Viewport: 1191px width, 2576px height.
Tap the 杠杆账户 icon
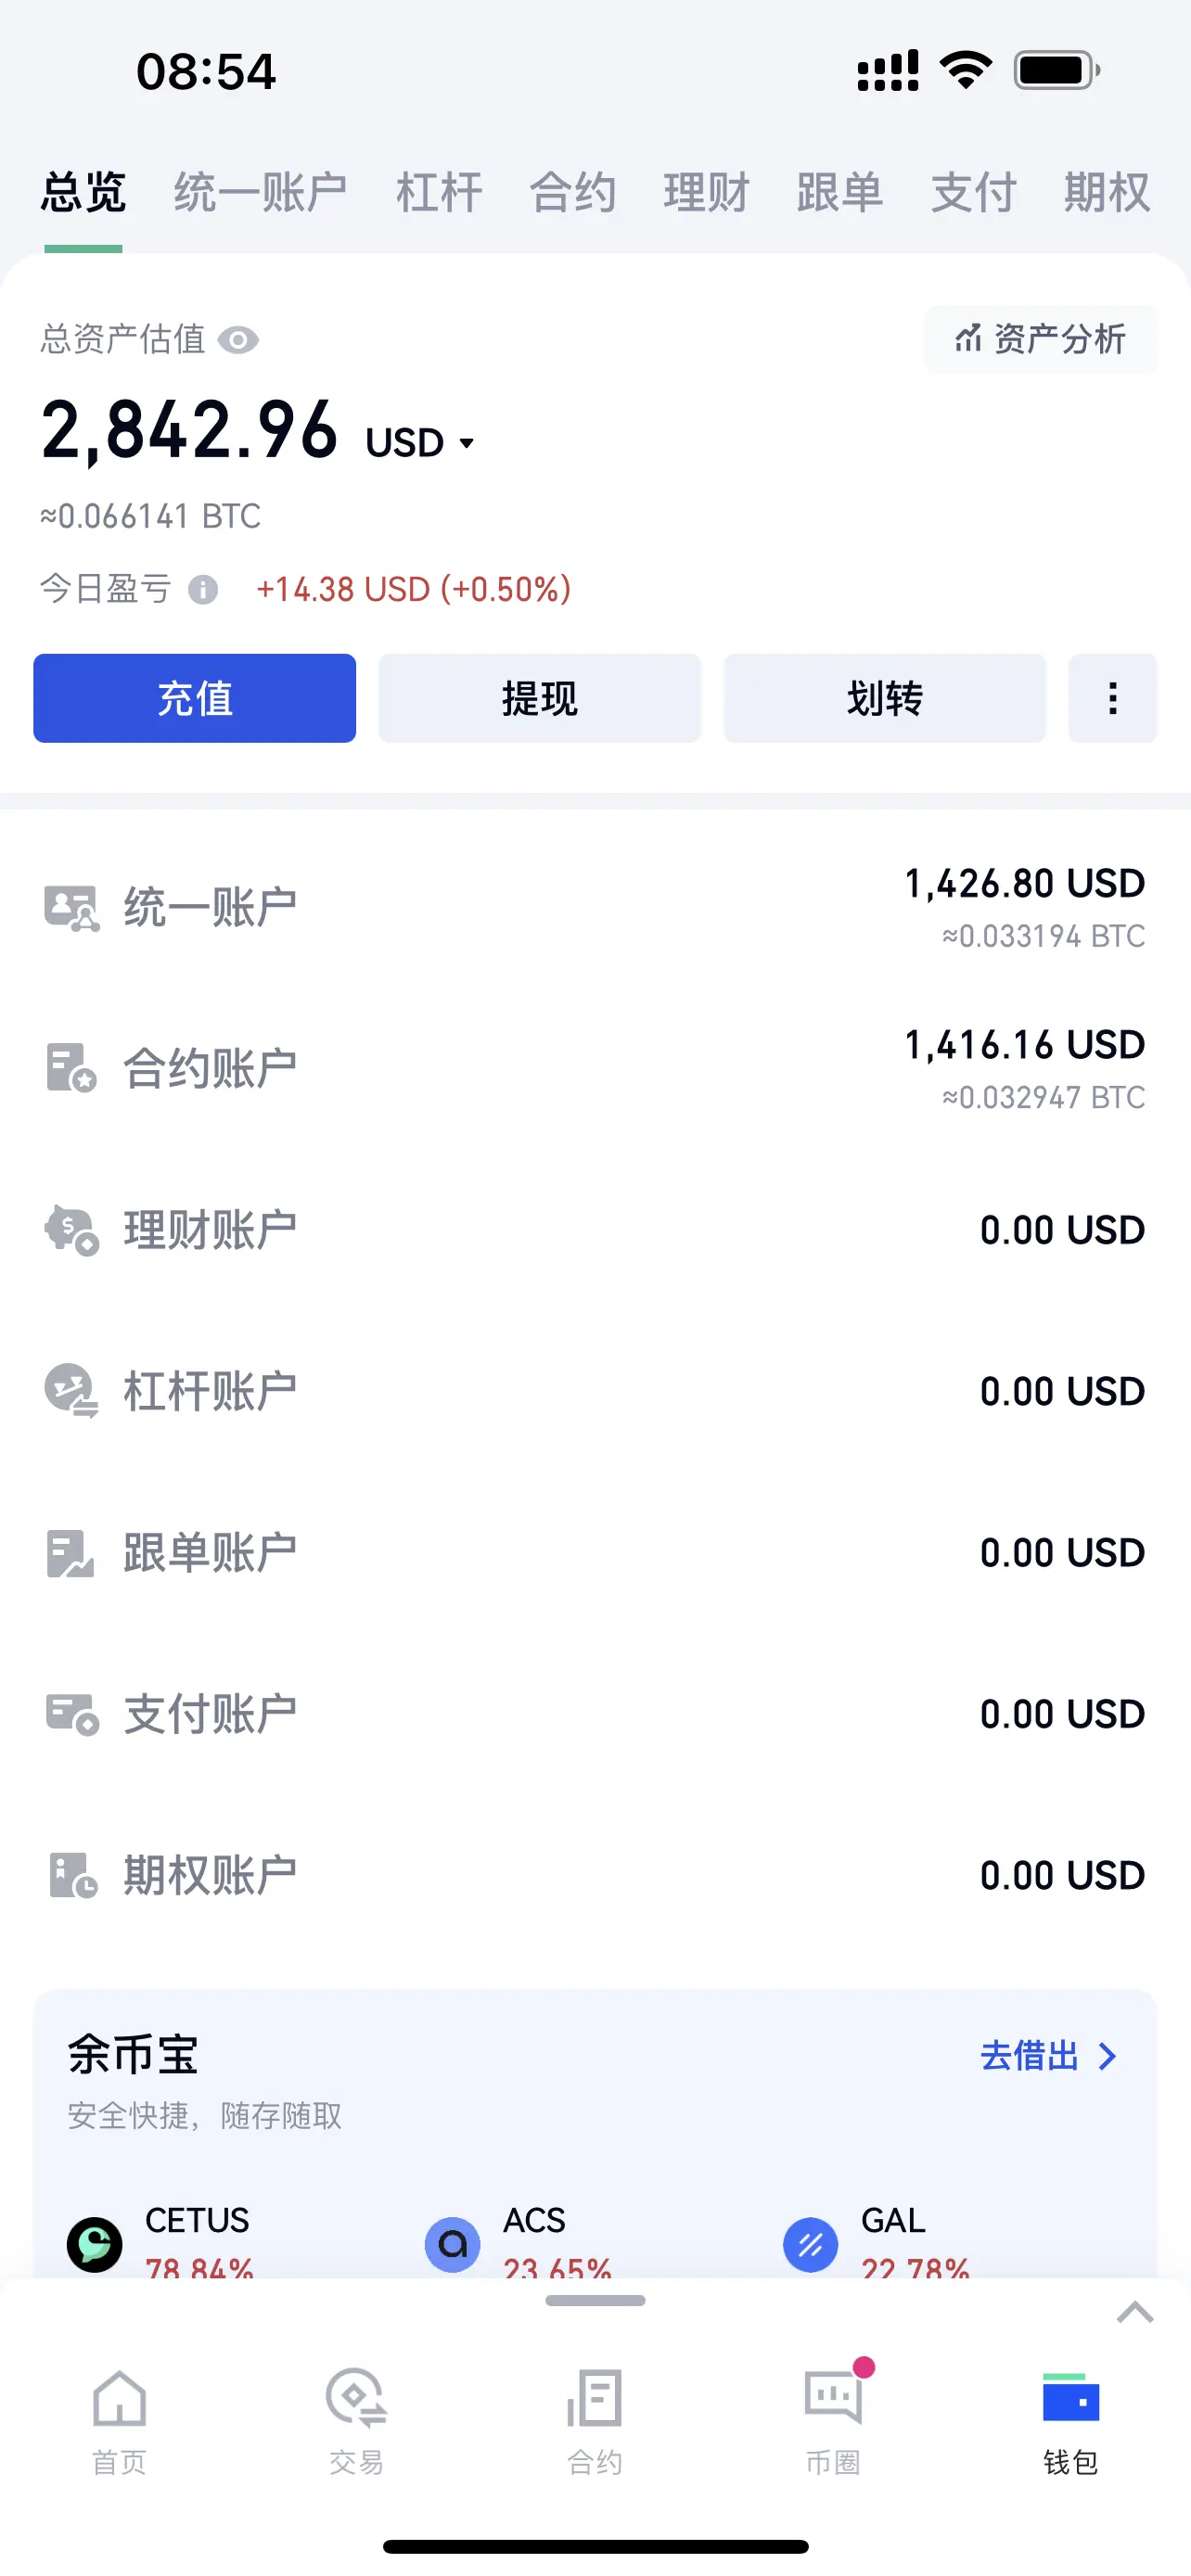pos(71,1391)
